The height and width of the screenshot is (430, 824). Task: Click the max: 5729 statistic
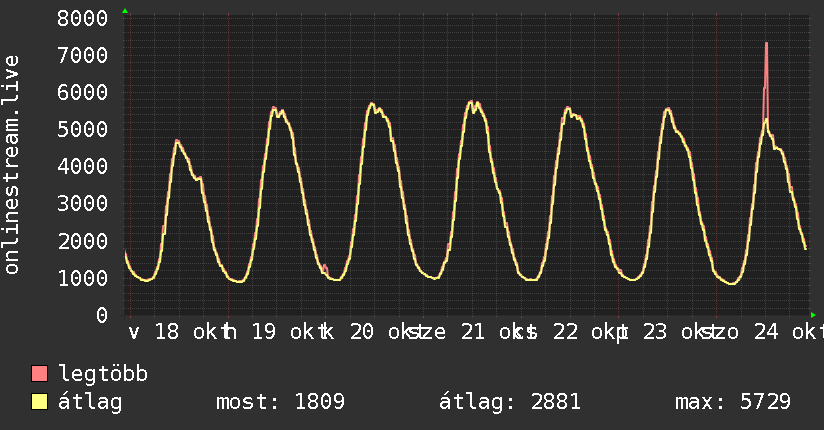tap(733, 402)
